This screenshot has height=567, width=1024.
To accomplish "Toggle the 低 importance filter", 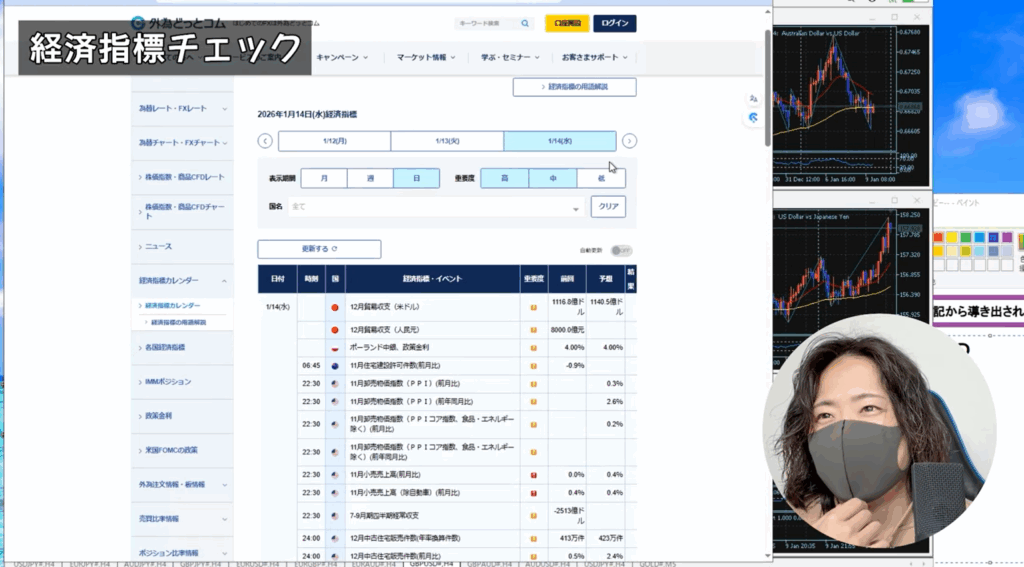I will 601,178.
